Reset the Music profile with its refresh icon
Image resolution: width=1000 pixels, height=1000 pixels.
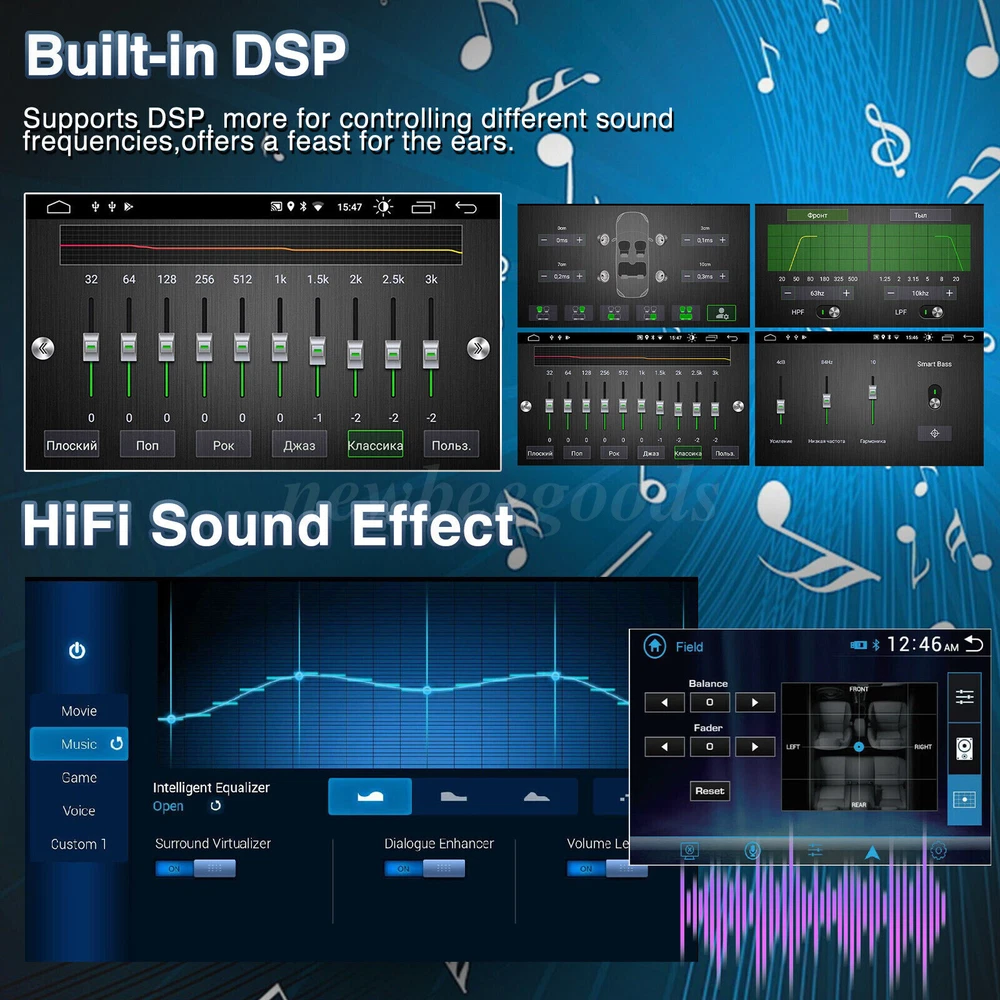point(116,744)
